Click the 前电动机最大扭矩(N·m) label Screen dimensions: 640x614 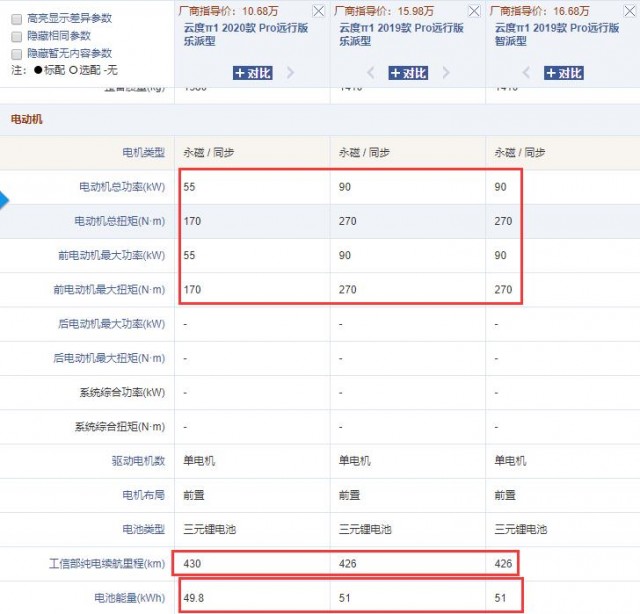pyautogui.click(x=109, y=290)
